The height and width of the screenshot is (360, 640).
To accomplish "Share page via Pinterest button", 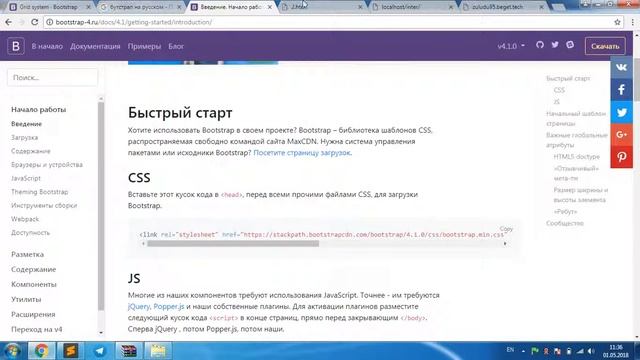I will (x=622, y=157).
